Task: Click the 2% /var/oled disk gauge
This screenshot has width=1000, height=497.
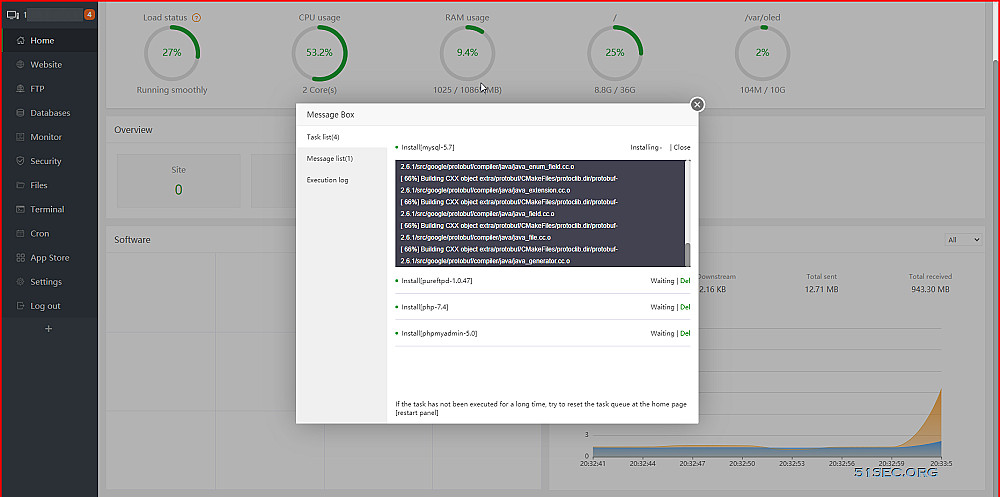Action: pyautogui.click(x=763, y=53)
